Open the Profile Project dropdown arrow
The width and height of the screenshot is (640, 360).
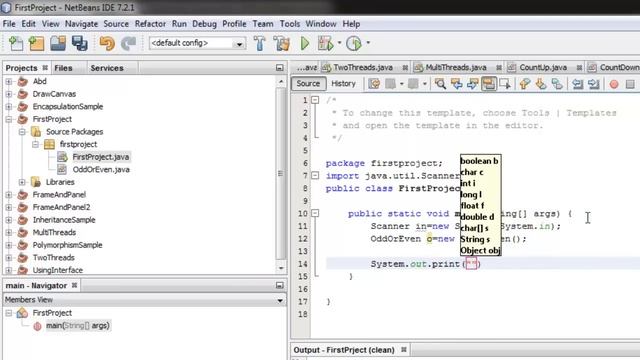point(368,43)
